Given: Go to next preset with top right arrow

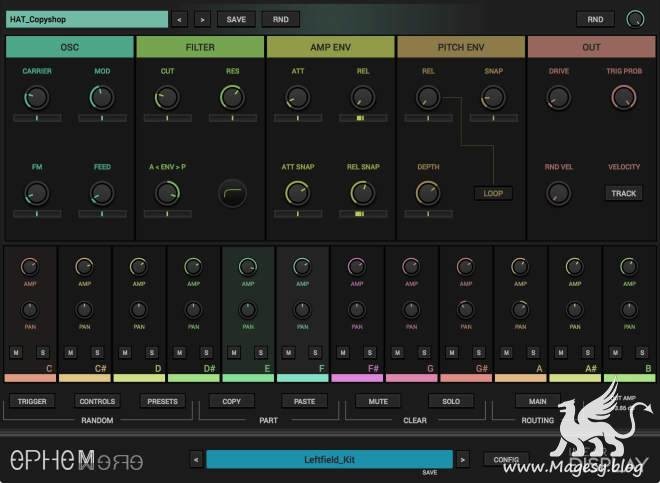Looking at the screenshot, I should 202,19.
